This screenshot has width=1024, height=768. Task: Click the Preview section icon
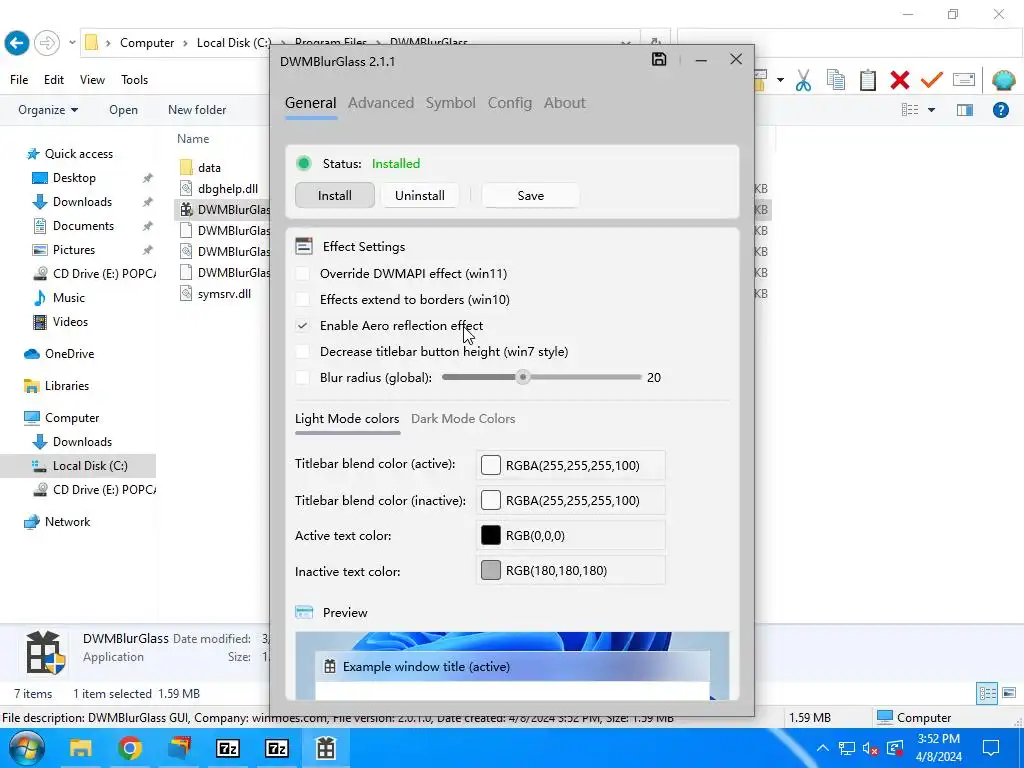point(304,612)
